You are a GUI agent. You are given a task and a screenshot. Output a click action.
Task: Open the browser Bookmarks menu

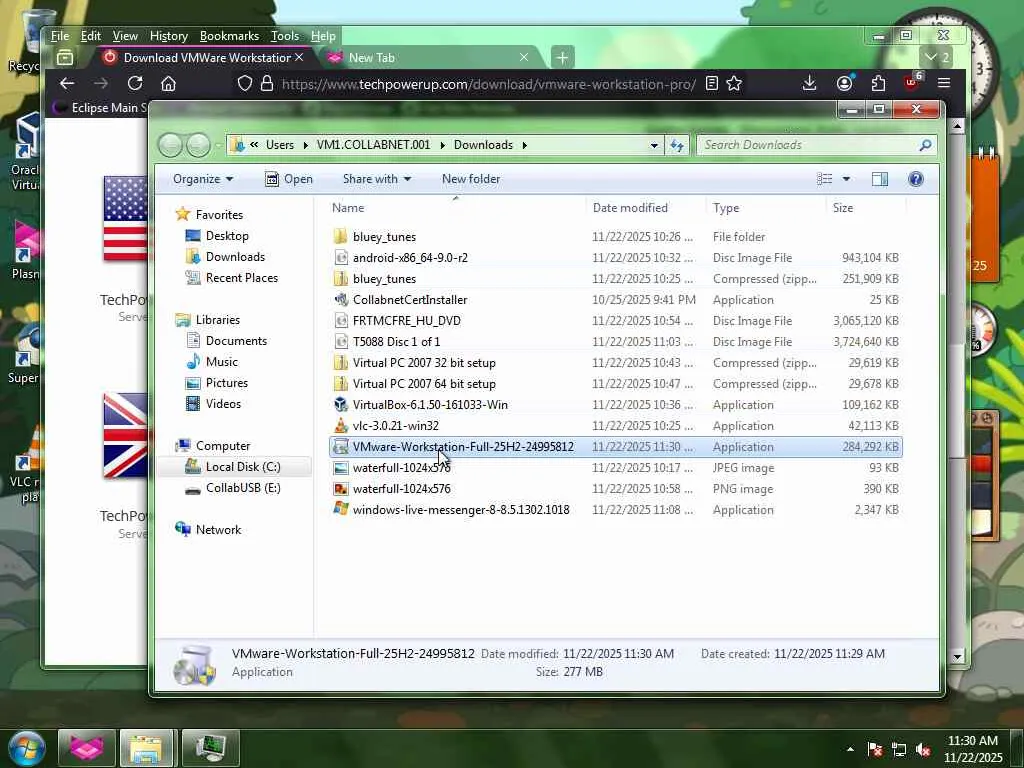(x=229, y=36)
